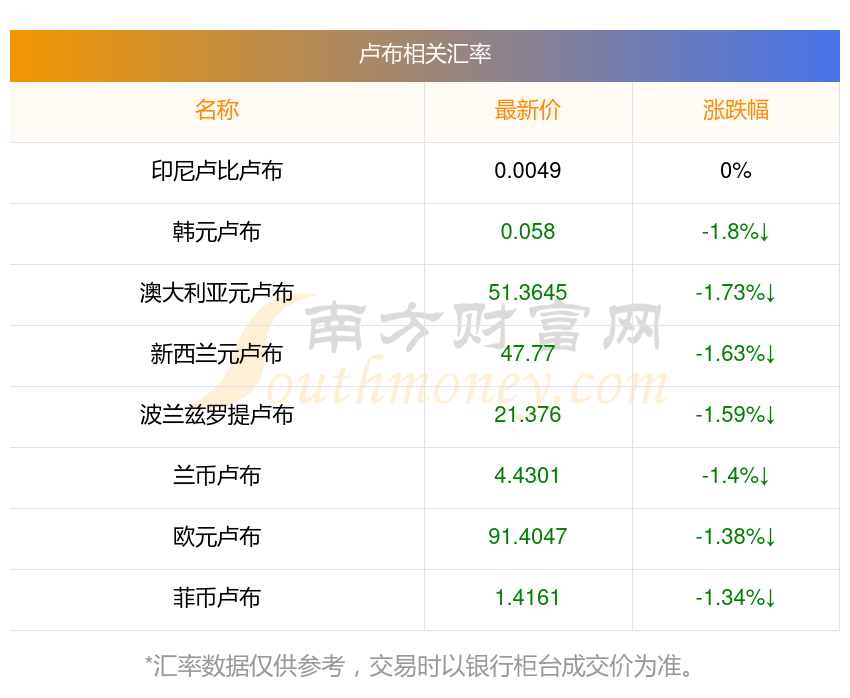850x698 pixels.
Task: Click the price value 21.376
Action: [x=527, y=415]
